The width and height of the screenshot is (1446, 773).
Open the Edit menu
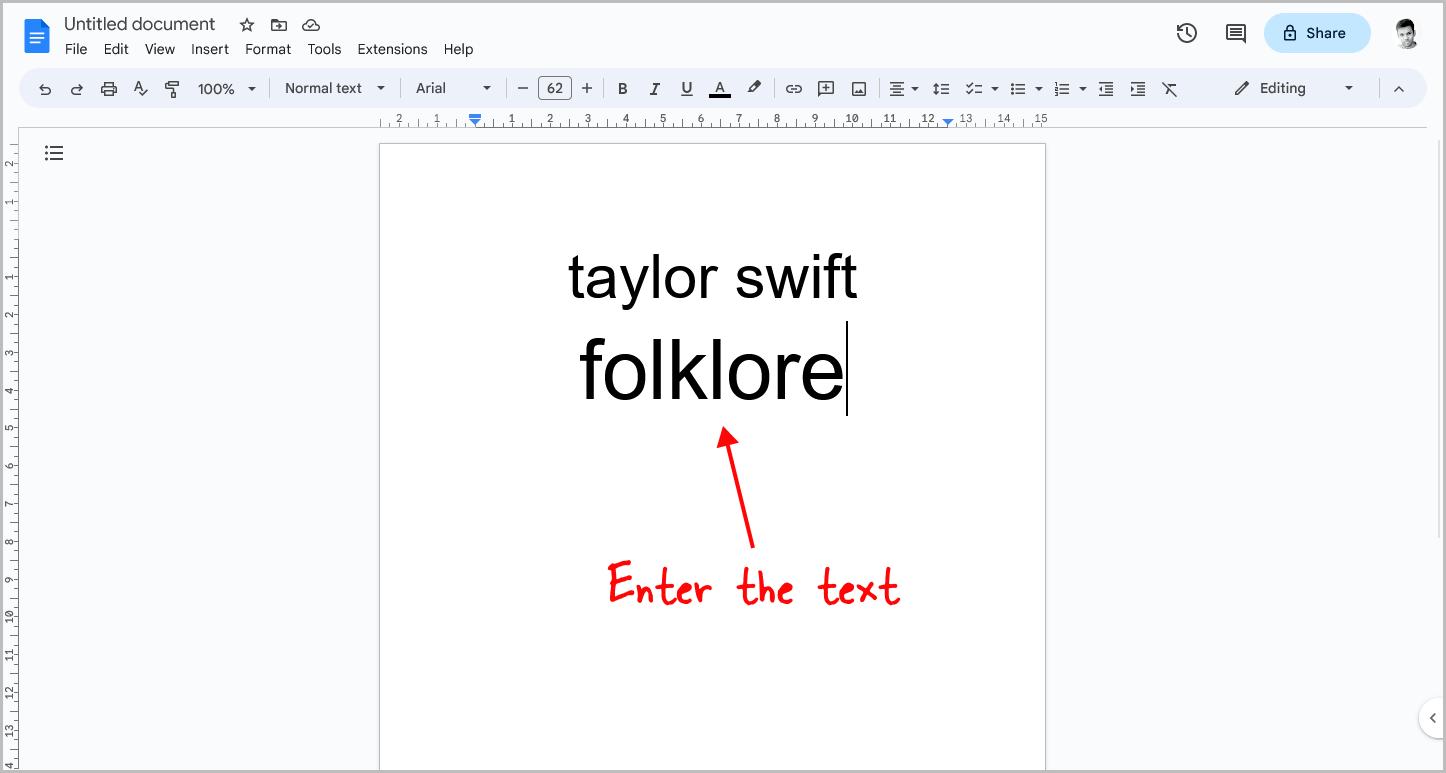tap(116, 49)
